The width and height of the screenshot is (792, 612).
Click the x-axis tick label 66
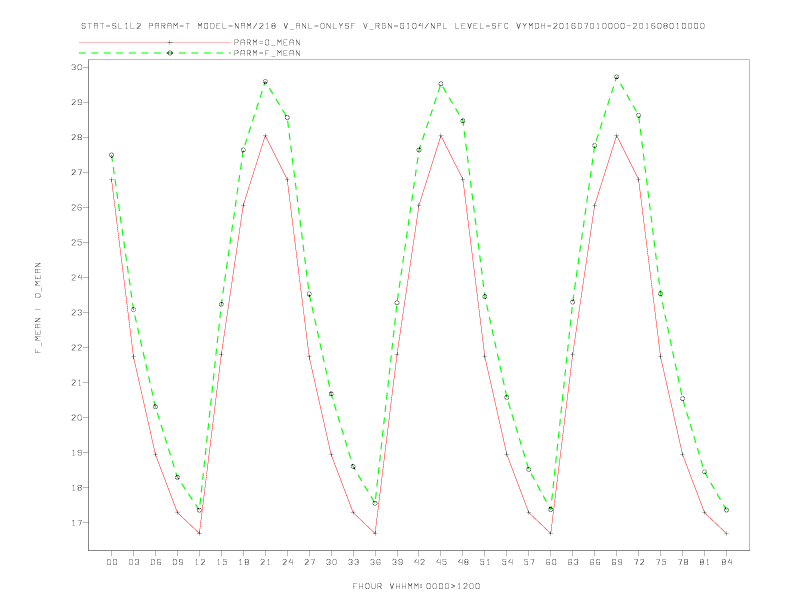point(595,562)
